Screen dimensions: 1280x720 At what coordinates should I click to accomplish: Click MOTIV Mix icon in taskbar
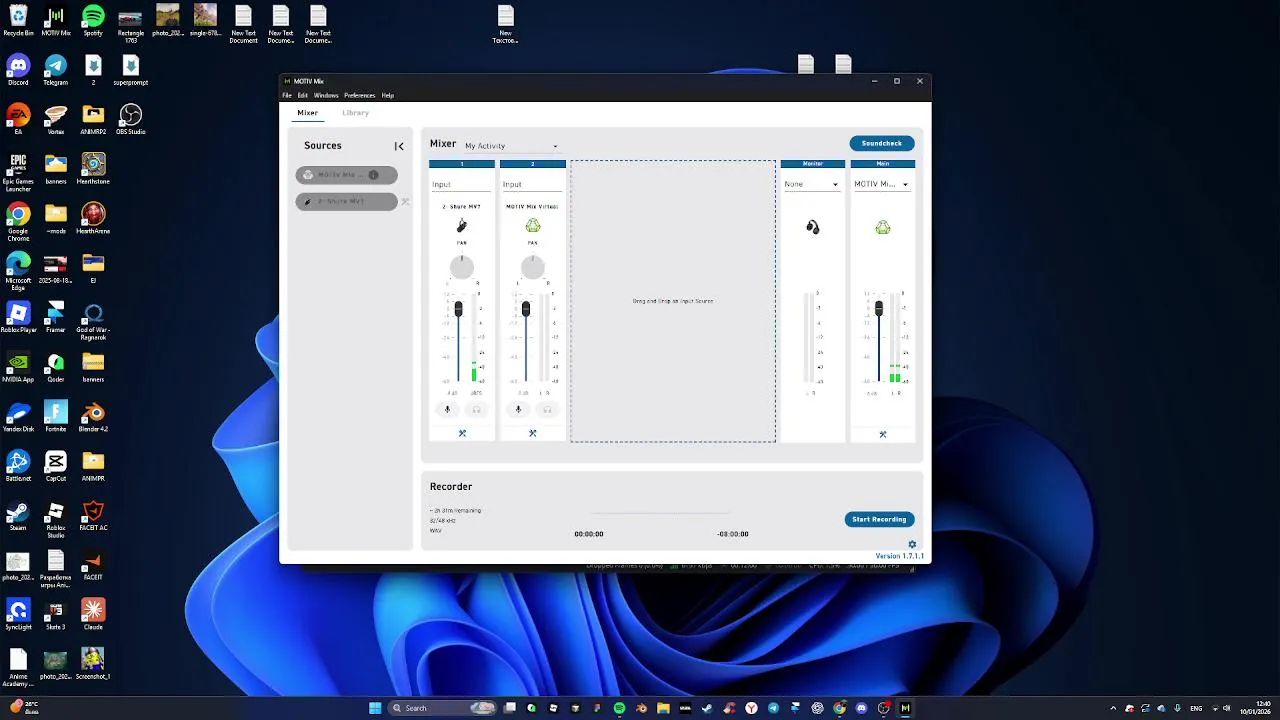(x=905, y=708)
